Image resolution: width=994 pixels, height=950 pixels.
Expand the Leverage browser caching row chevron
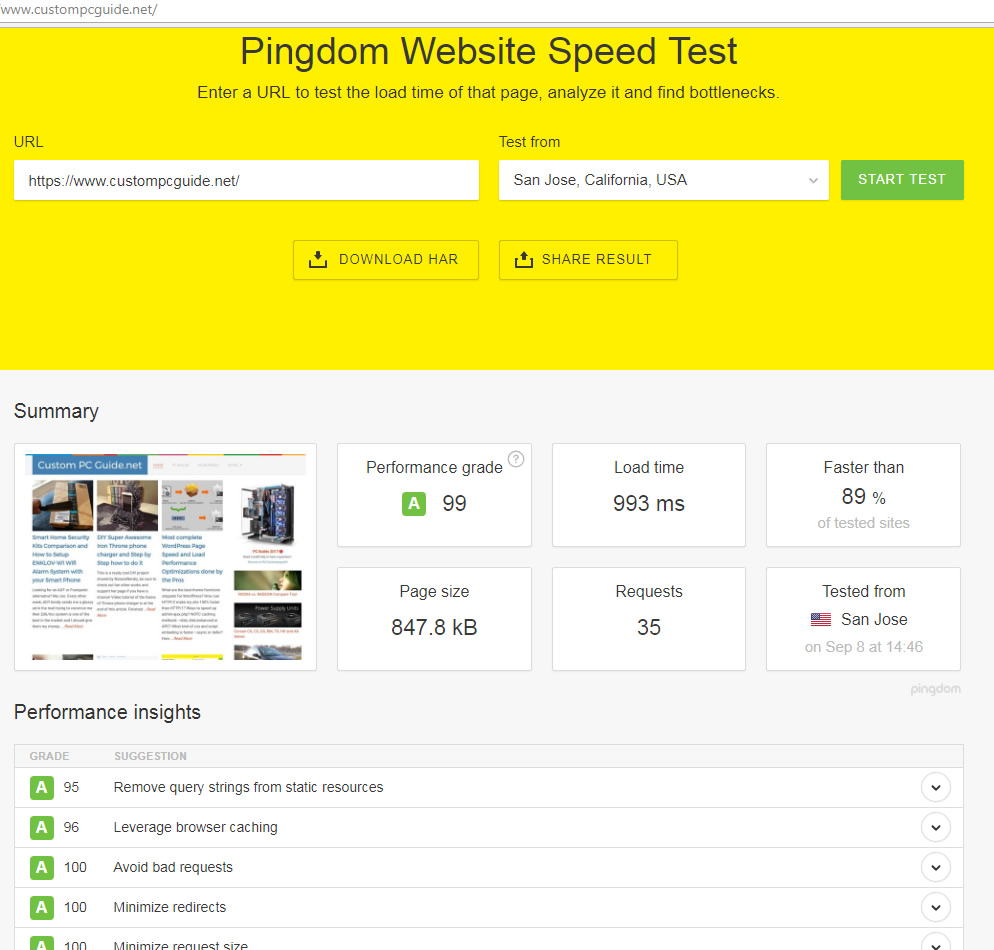[x=935, y=828]
